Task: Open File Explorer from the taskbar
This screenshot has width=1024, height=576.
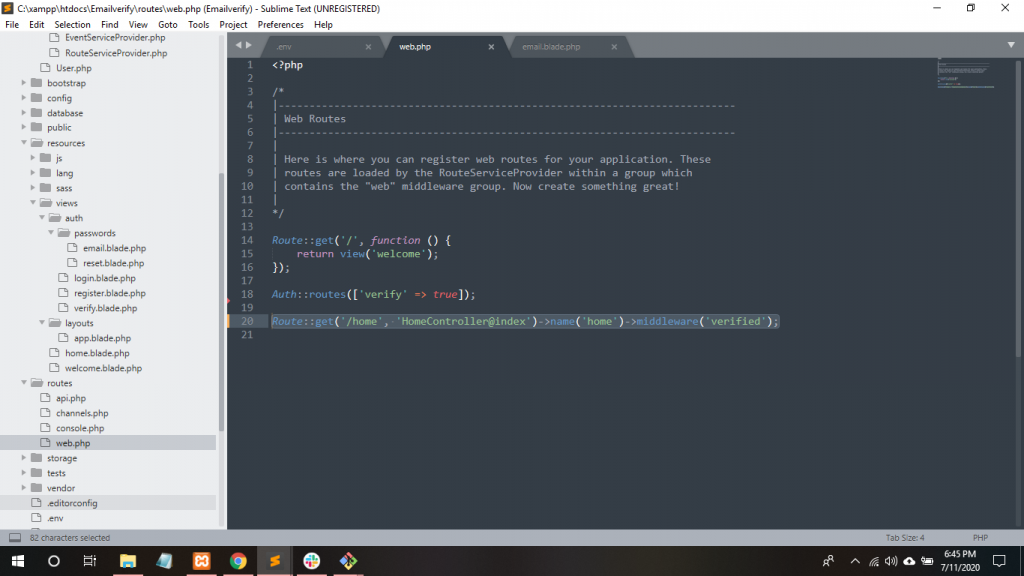Action: pyautogui.click(x=127, y=561)
